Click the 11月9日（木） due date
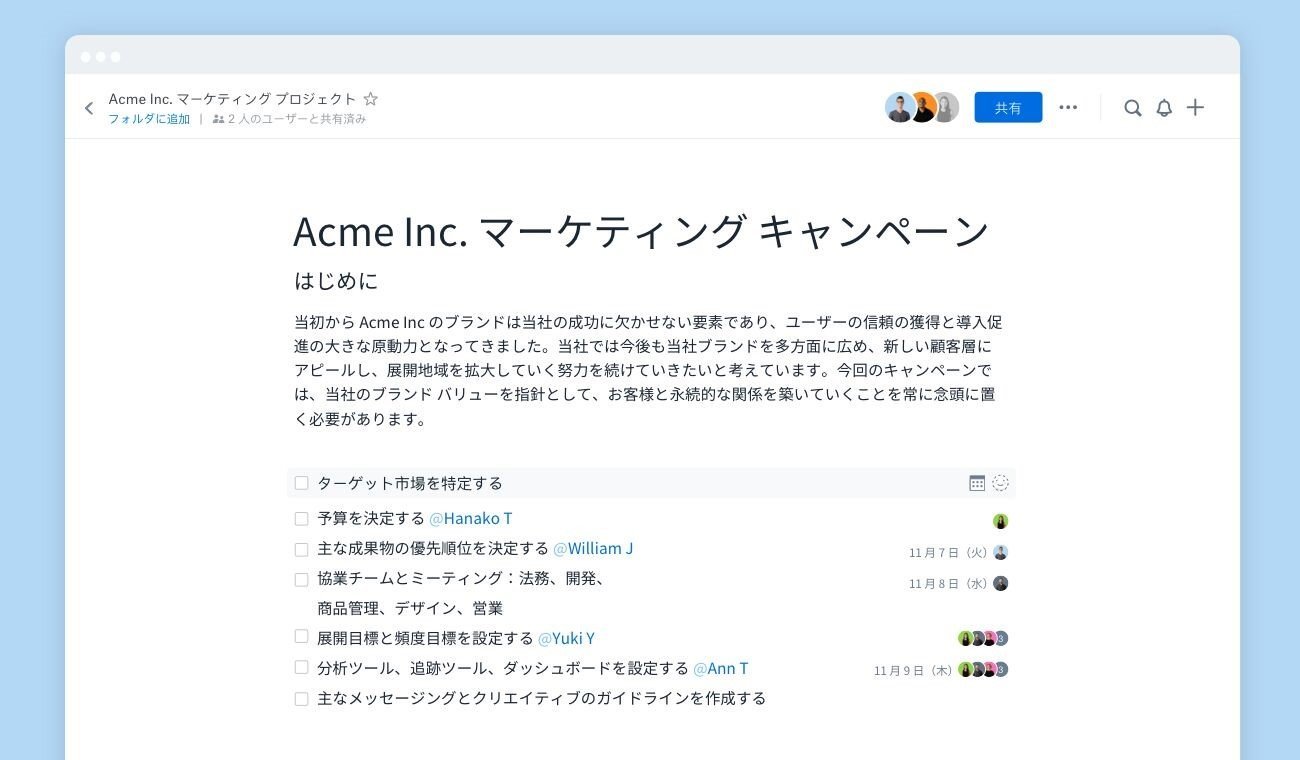 tap(913, 670)
